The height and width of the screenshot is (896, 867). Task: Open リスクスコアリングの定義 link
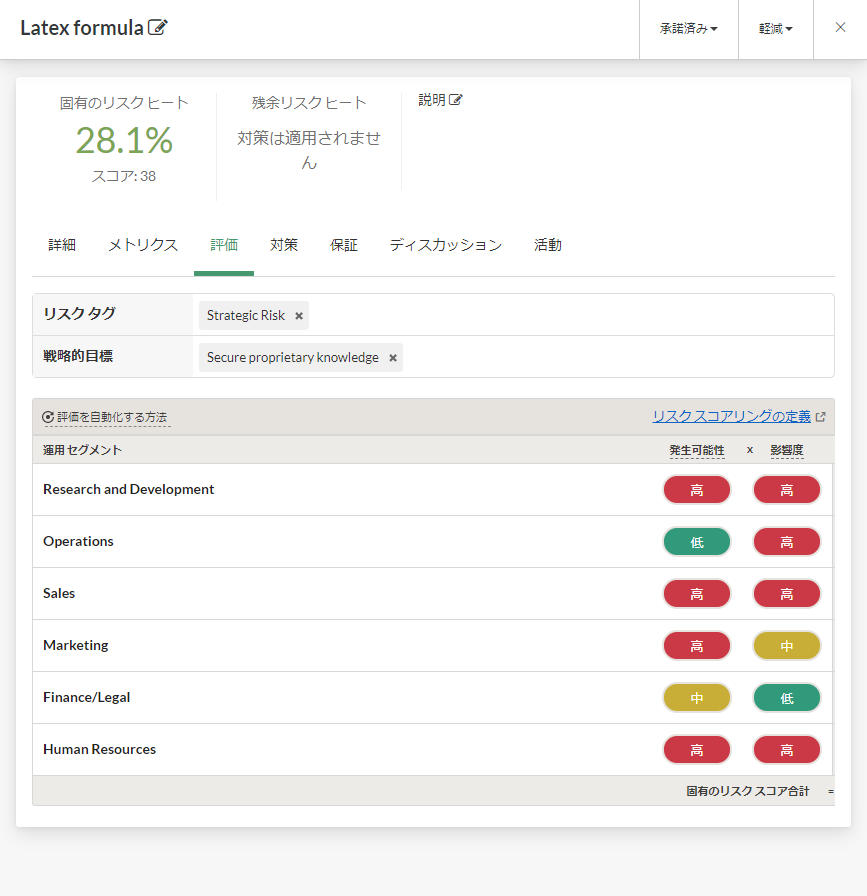[731, 417]
